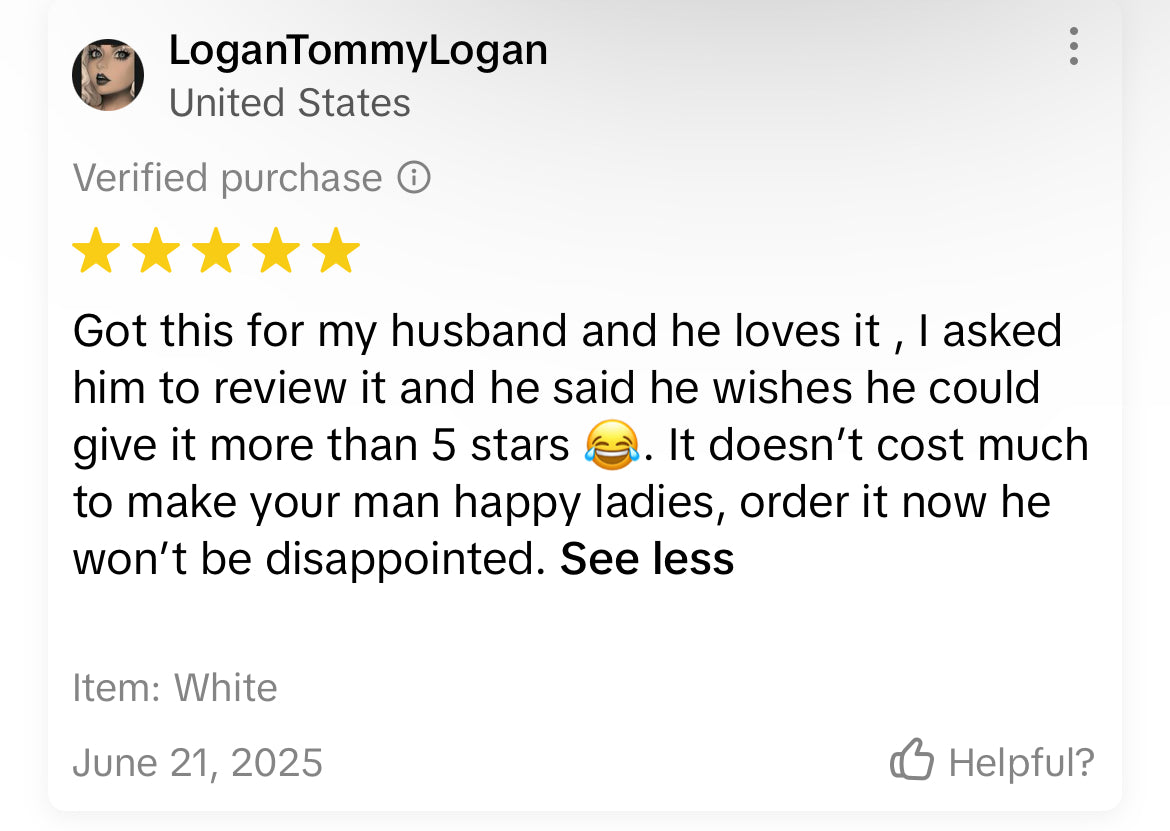Click the review text beginning "Got this"
Viewport: 1170px width, 831px height.
[566, 331]
